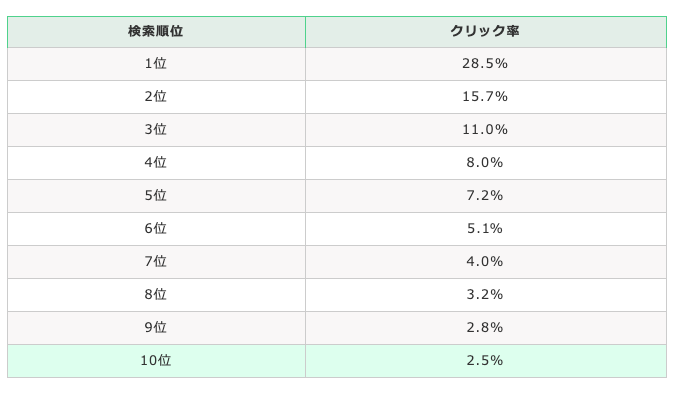Click the 11.0% cell
Viewport: 683px width, 396px height.
click(x=486, y=130)
